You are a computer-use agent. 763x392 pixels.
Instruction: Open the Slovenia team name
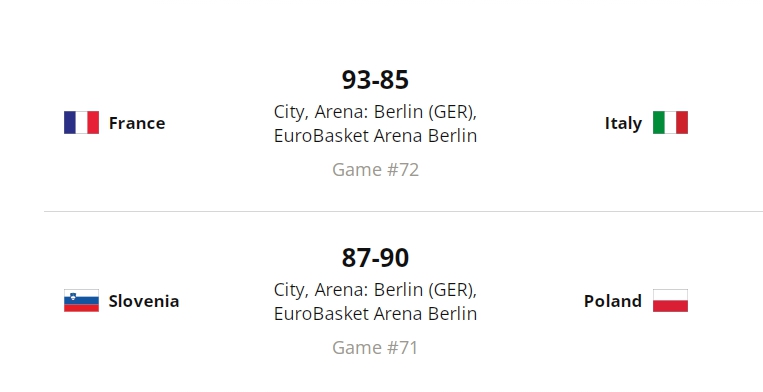[x=144, y=301]
